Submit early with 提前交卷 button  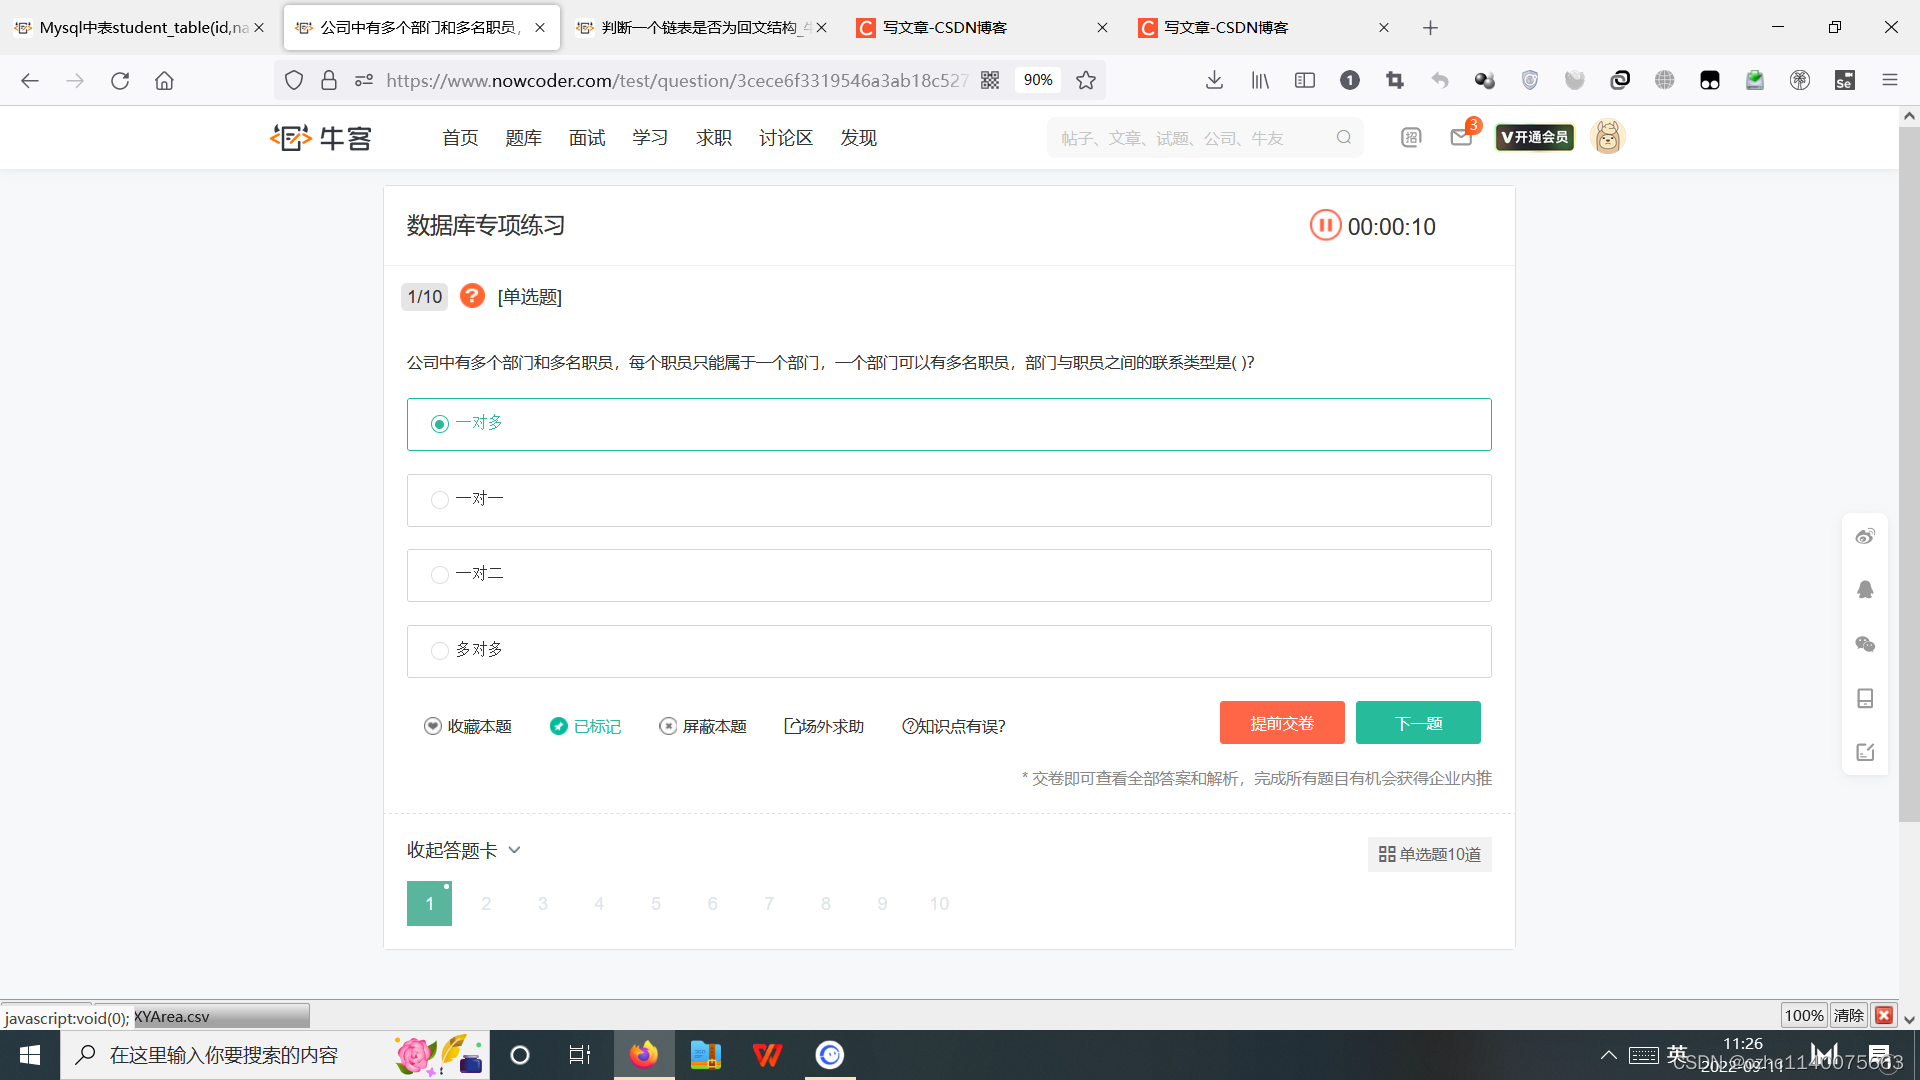click(x=1282, y=722)
